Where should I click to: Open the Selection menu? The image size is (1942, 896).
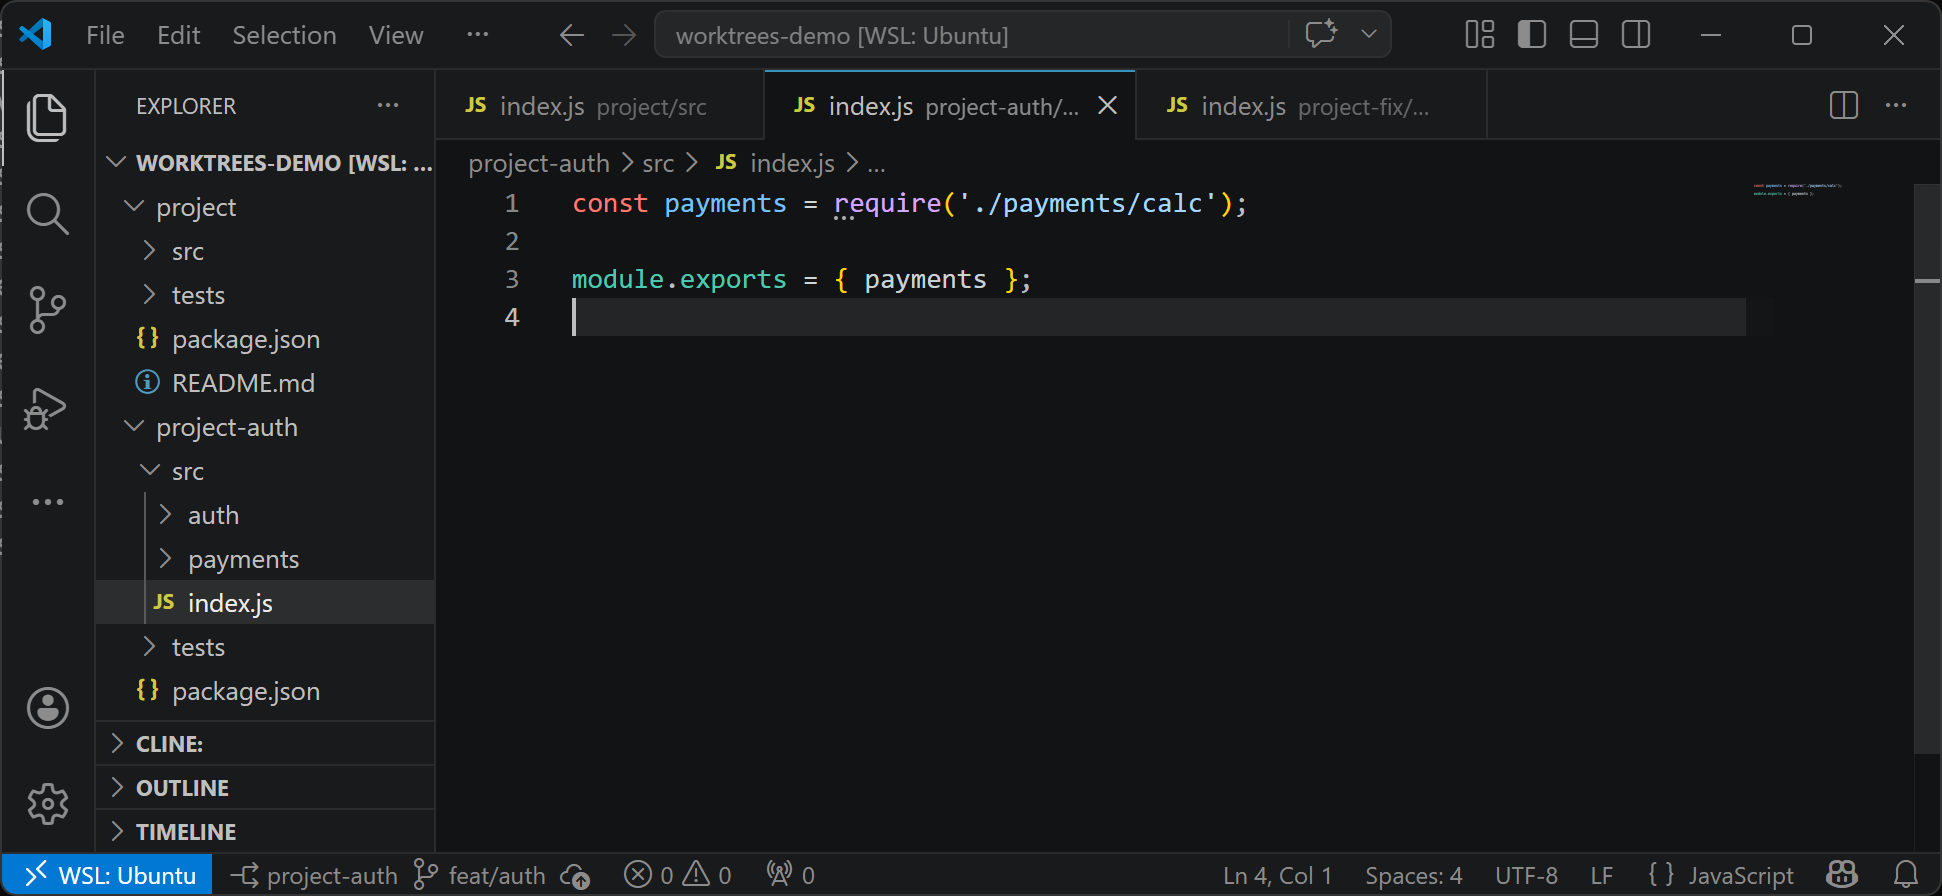[284, 36]
